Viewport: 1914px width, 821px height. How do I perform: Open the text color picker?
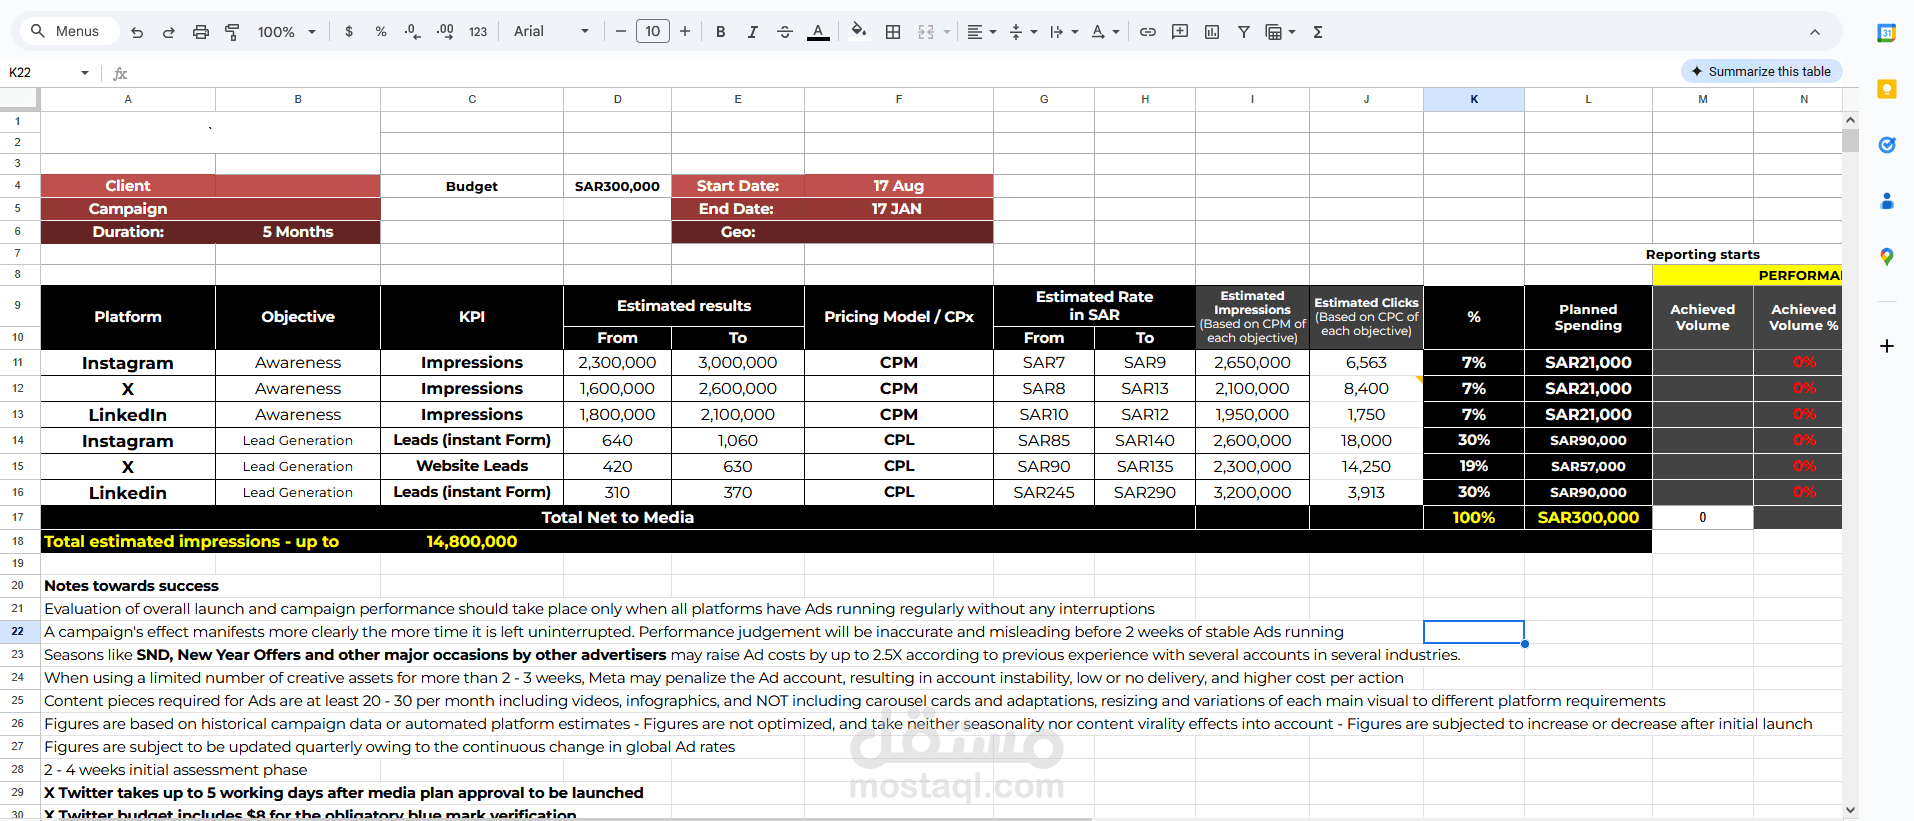818,32
